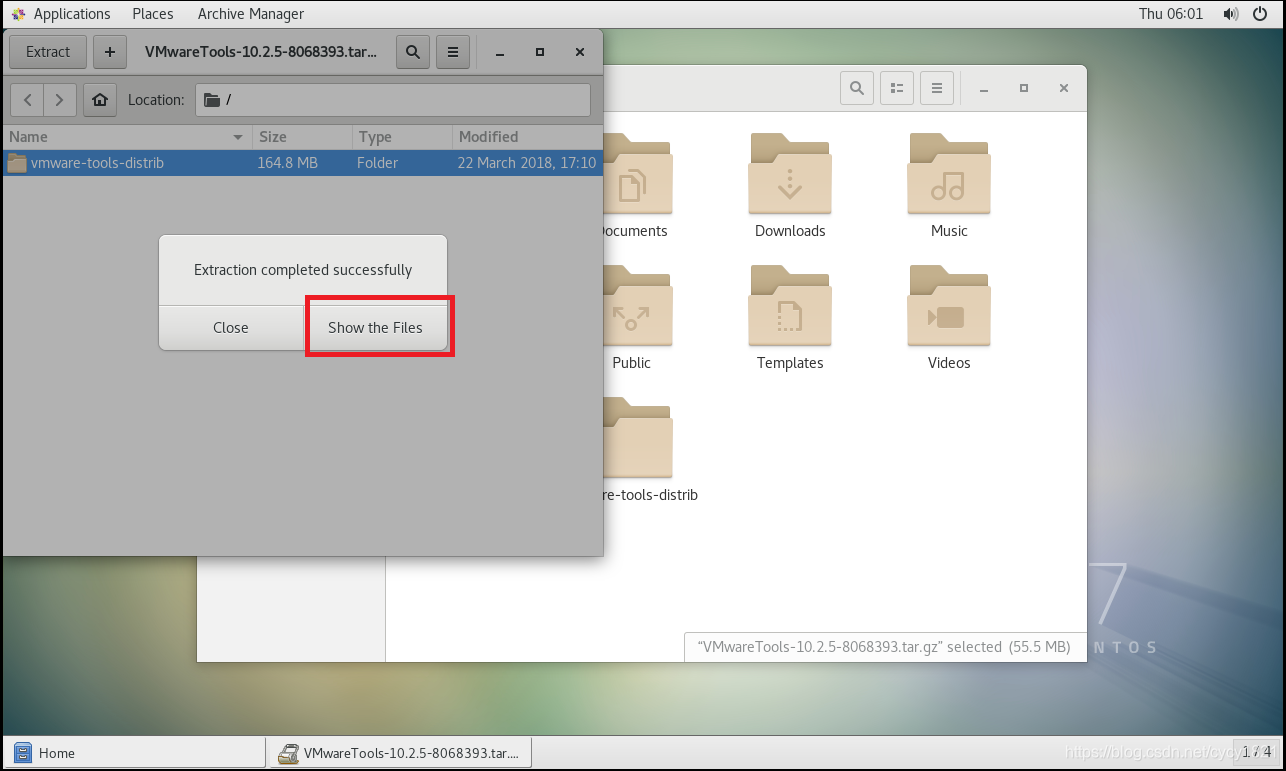Minimize the Archive Manager window
Screen dimensions: 1286x771
click(500, 52)
